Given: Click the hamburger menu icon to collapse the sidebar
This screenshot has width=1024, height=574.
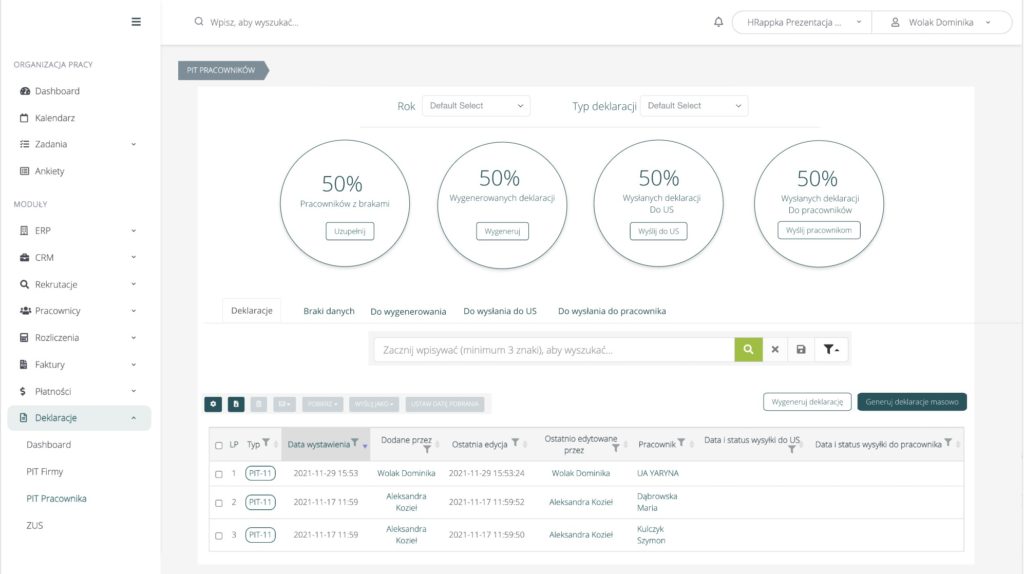Looking at the screenshot, I should tap(136, 22).
